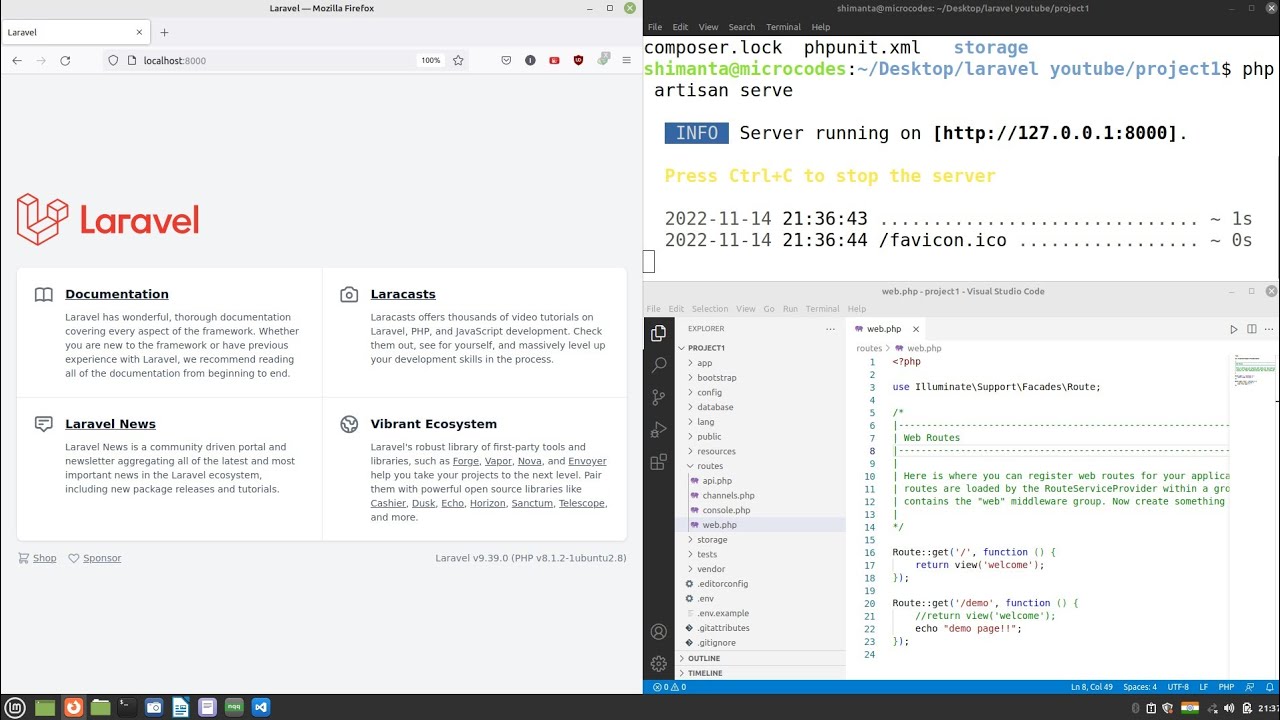Open the Terminal menu in the terminal window
This screenshot has height=720, width=1280.
coord(783,27)
